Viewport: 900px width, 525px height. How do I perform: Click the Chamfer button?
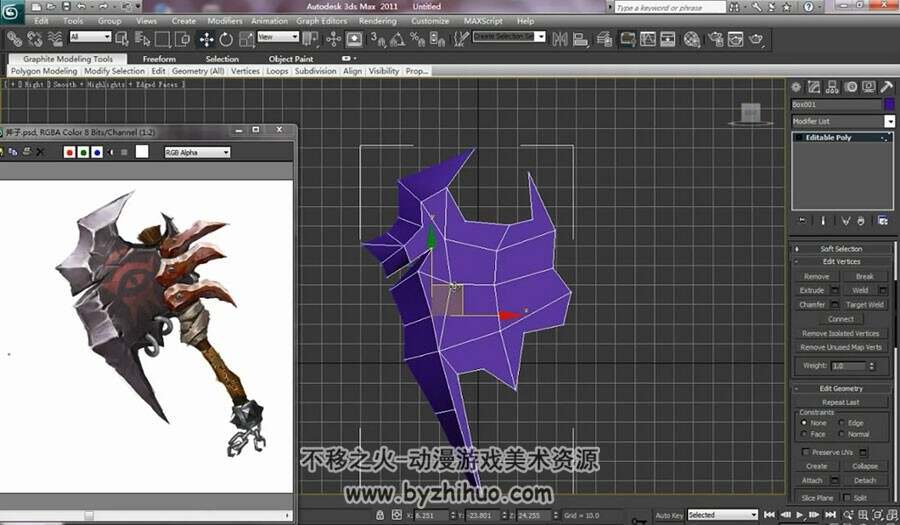[812, 305]
